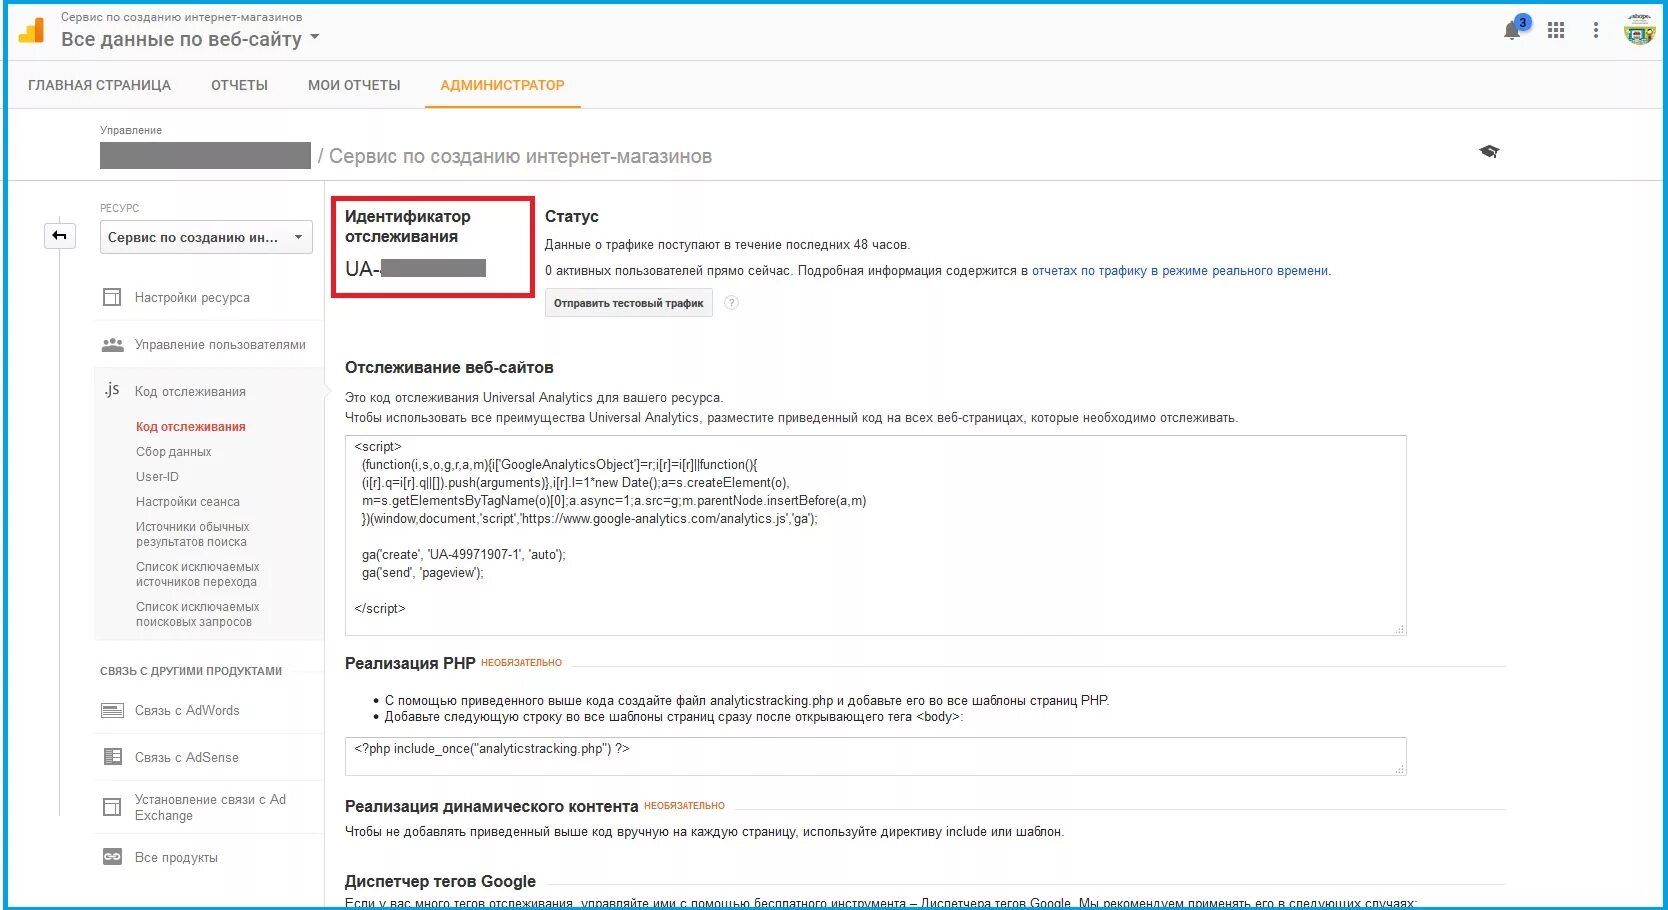Click the back arrow button in sidebar

pyautogui.click(x=60, y=236)
